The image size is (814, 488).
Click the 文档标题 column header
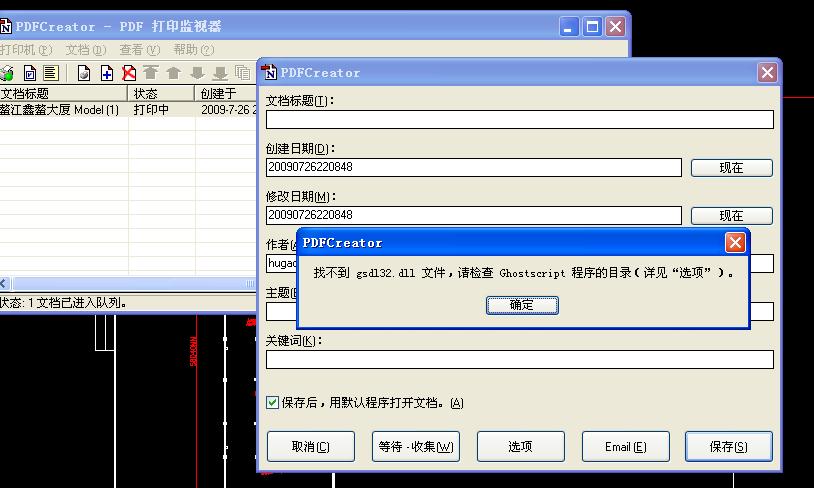(x=63, y=93)
